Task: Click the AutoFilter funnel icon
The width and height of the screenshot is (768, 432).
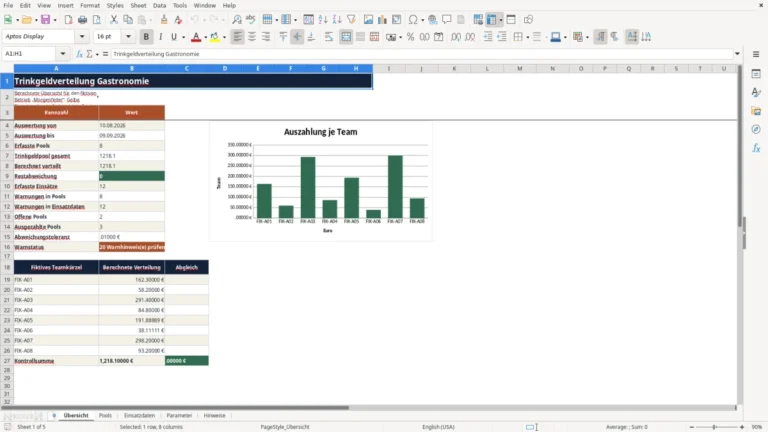Action: tap(351, 20)
